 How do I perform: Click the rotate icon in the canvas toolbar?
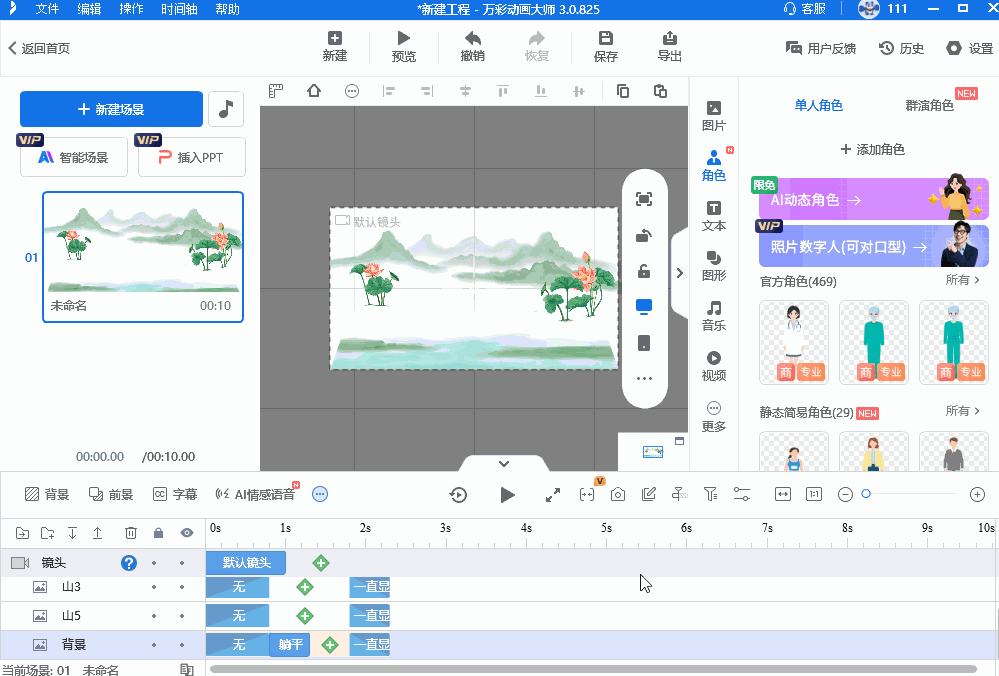[x=644, y=236]
